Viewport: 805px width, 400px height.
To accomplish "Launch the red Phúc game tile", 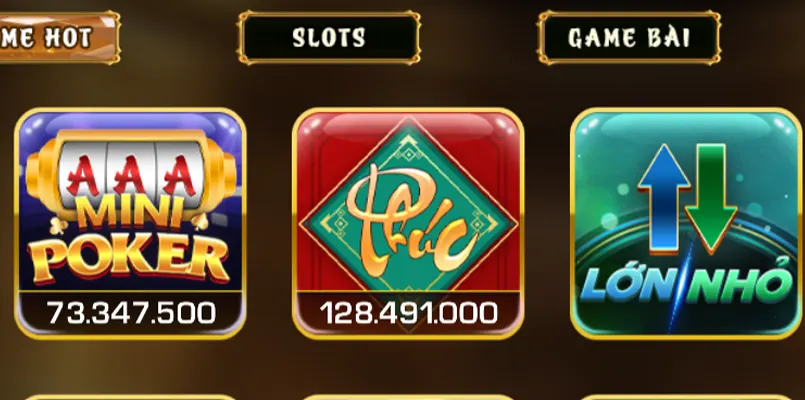I will 408,224.
